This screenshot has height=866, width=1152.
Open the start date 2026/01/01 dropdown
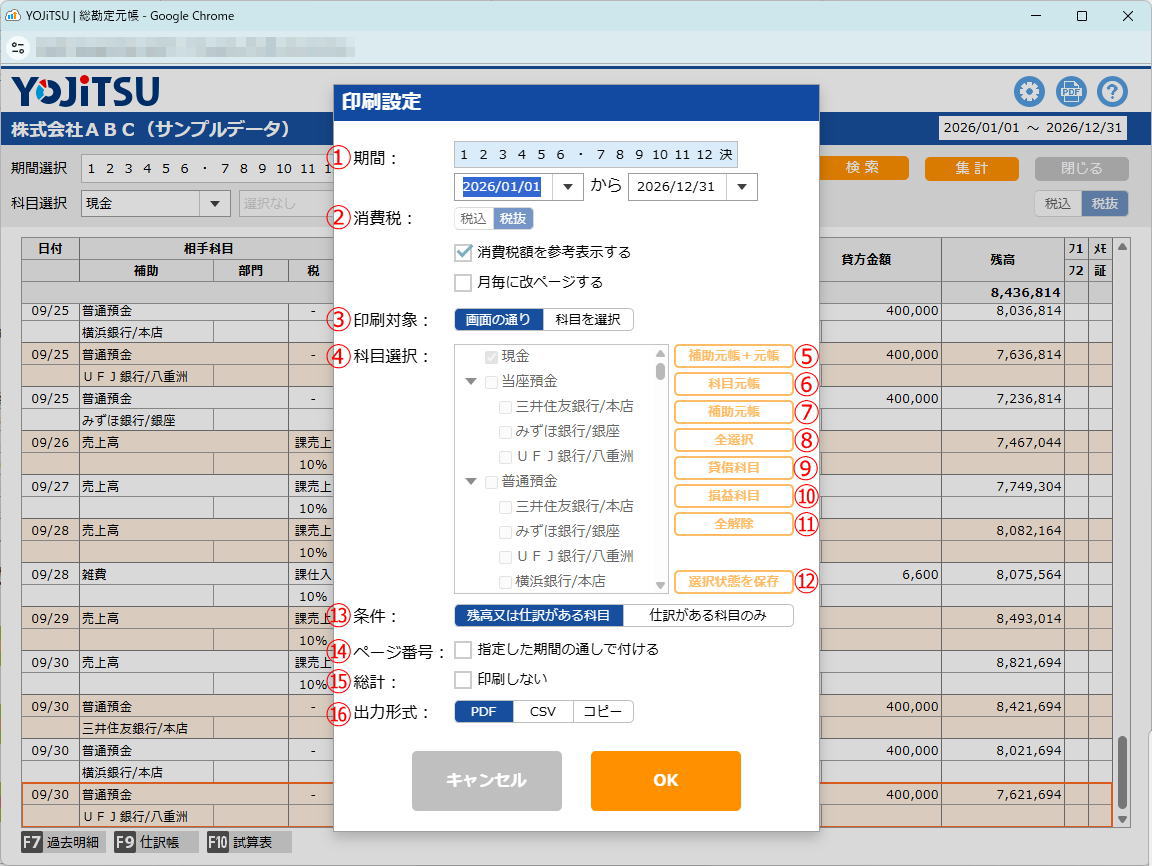click(x=568, y=187)
